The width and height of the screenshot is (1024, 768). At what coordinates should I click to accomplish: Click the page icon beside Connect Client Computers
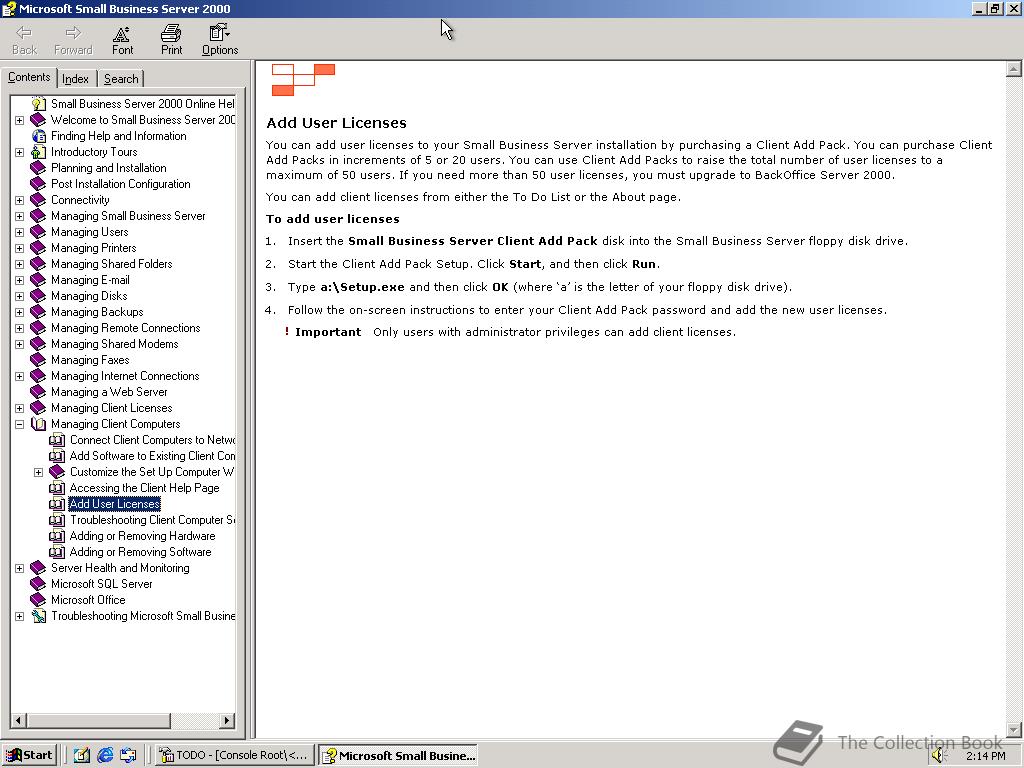(57, 440)
